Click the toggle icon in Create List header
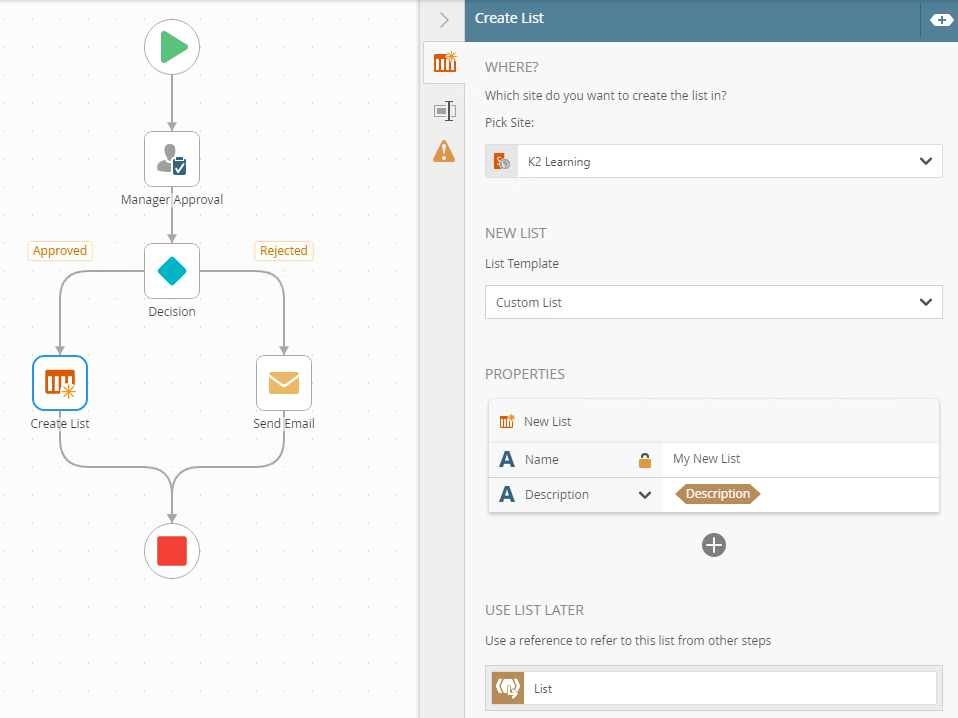Viewport: 958px width, 718px height. click(x=940, y=20)
